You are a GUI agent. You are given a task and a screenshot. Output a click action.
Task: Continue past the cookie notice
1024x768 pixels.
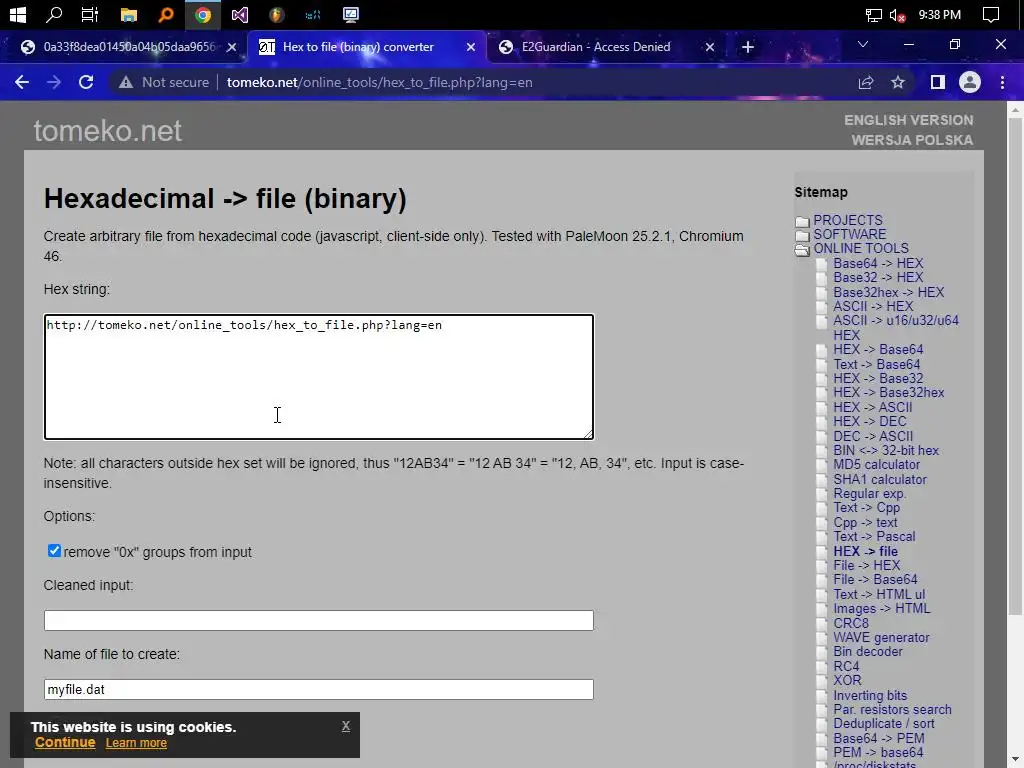(65, 743)
